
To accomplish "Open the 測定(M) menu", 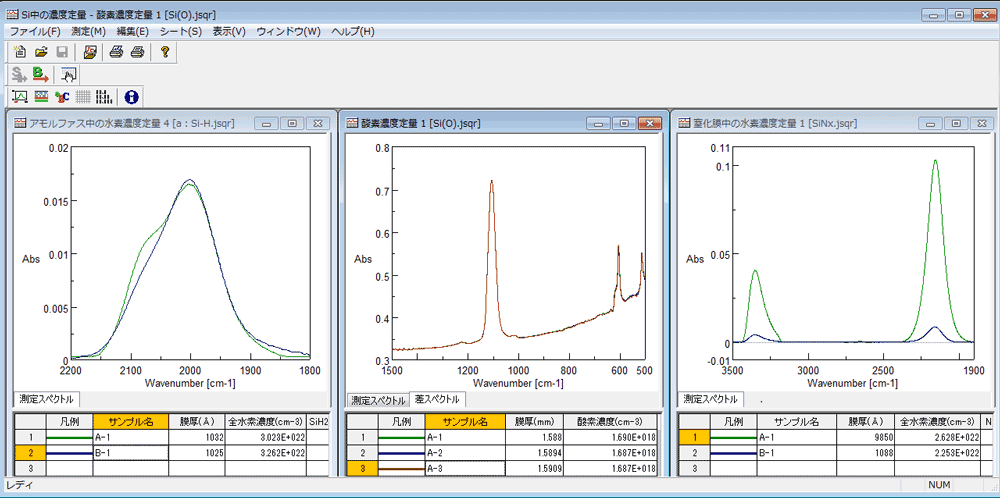I will [x=88, y=31].
